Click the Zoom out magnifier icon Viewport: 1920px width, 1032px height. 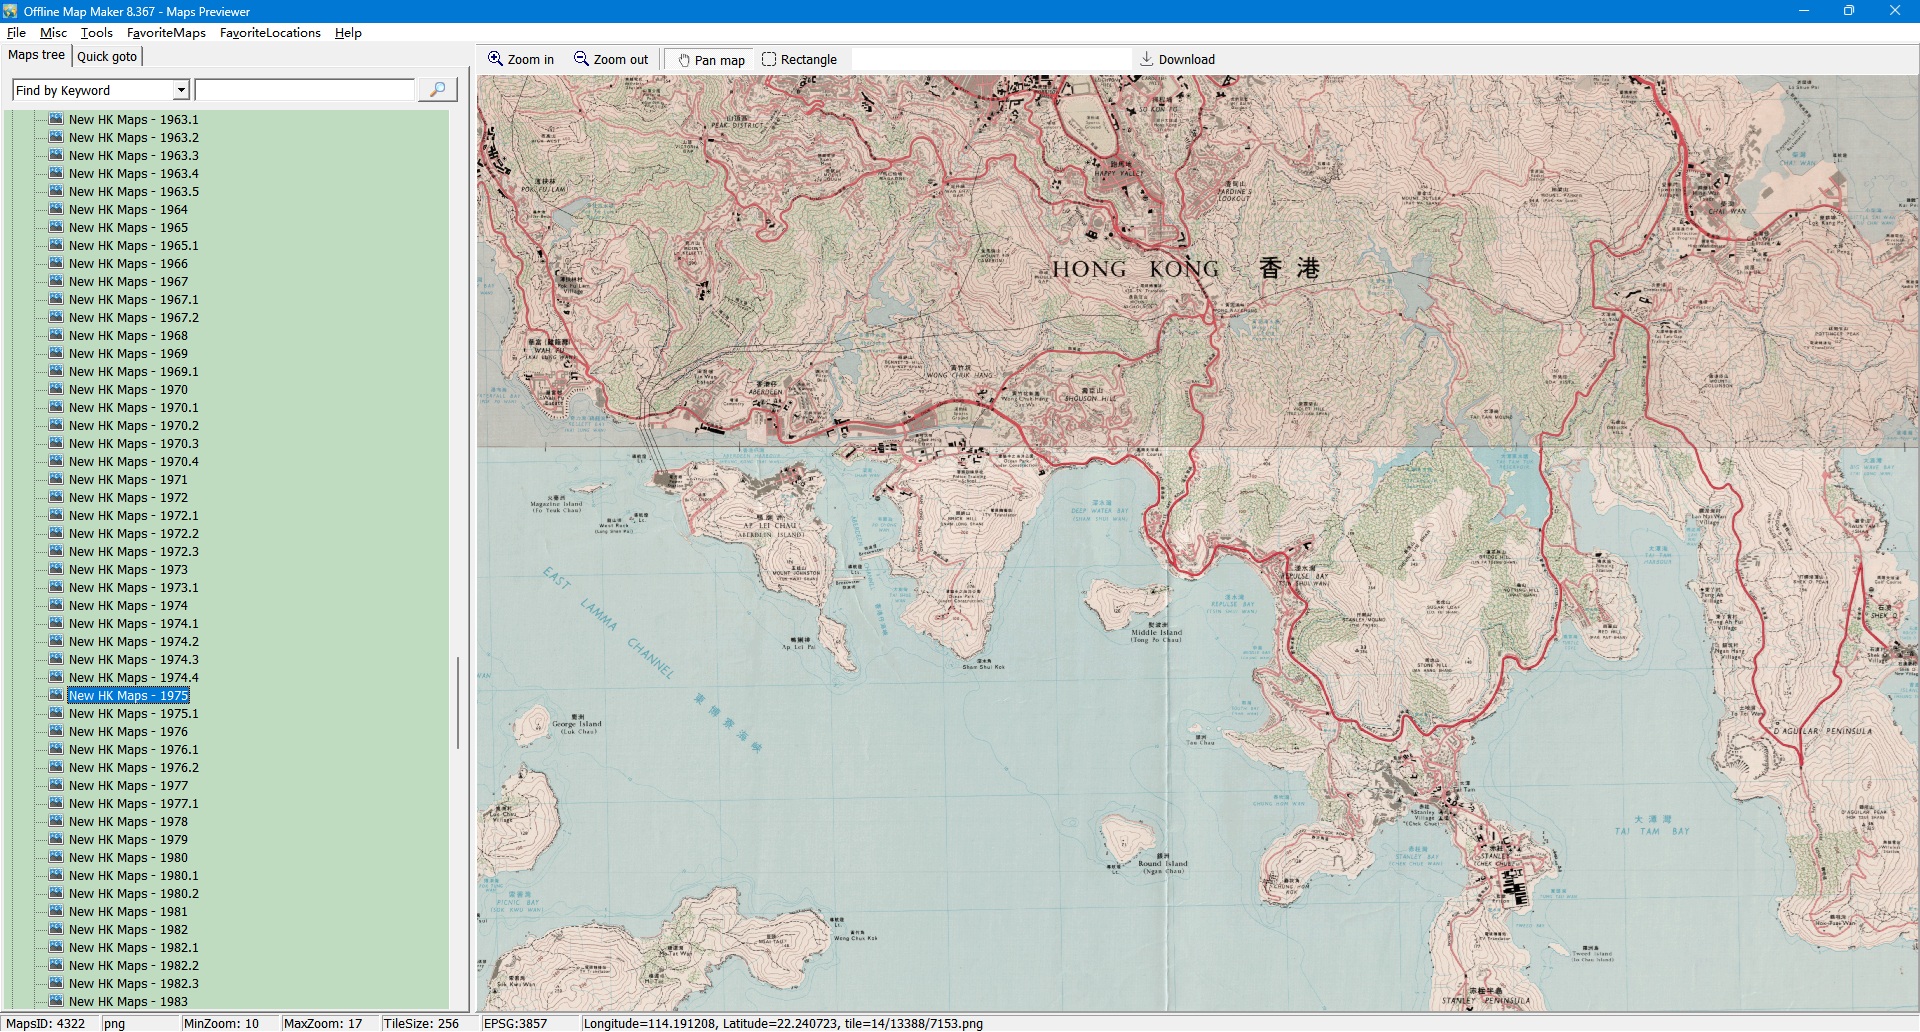[581, 59]
